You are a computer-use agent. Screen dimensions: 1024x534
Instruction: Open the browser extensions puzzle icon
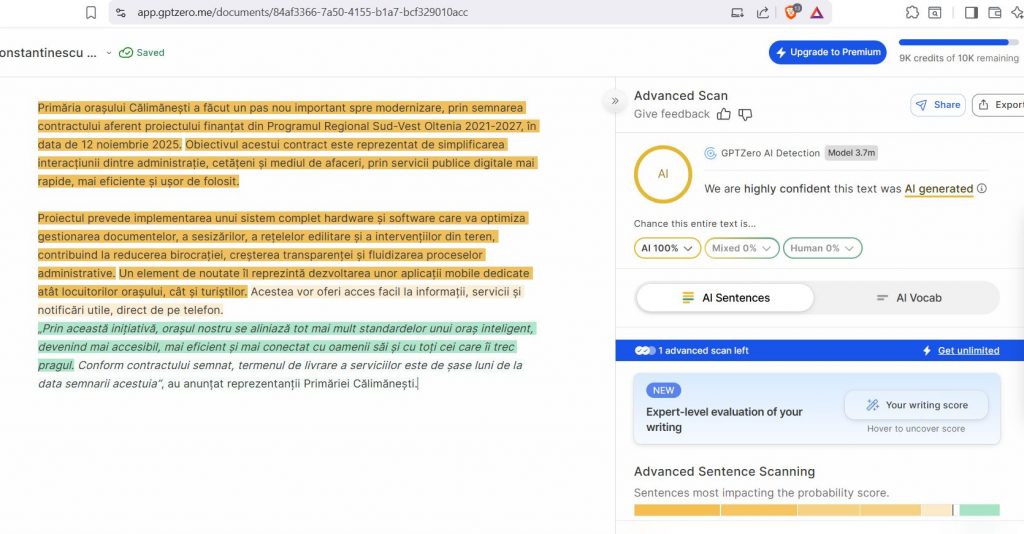click(912, 13)
